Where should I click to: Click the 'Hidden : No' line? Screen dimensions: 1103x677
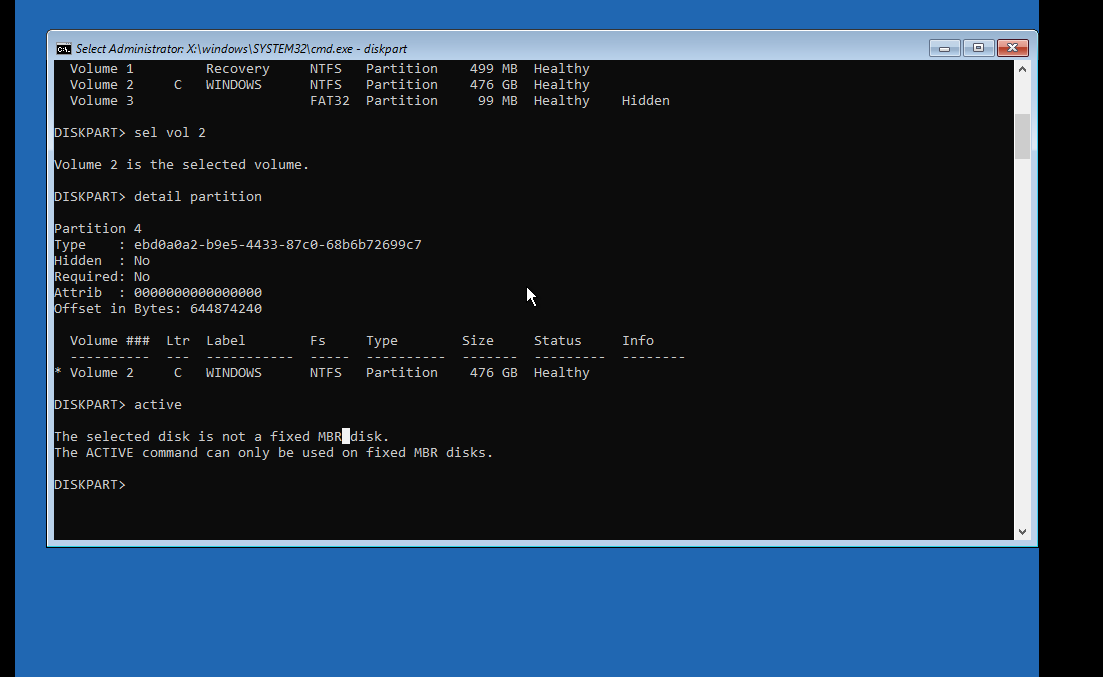(x=102, y=261)
